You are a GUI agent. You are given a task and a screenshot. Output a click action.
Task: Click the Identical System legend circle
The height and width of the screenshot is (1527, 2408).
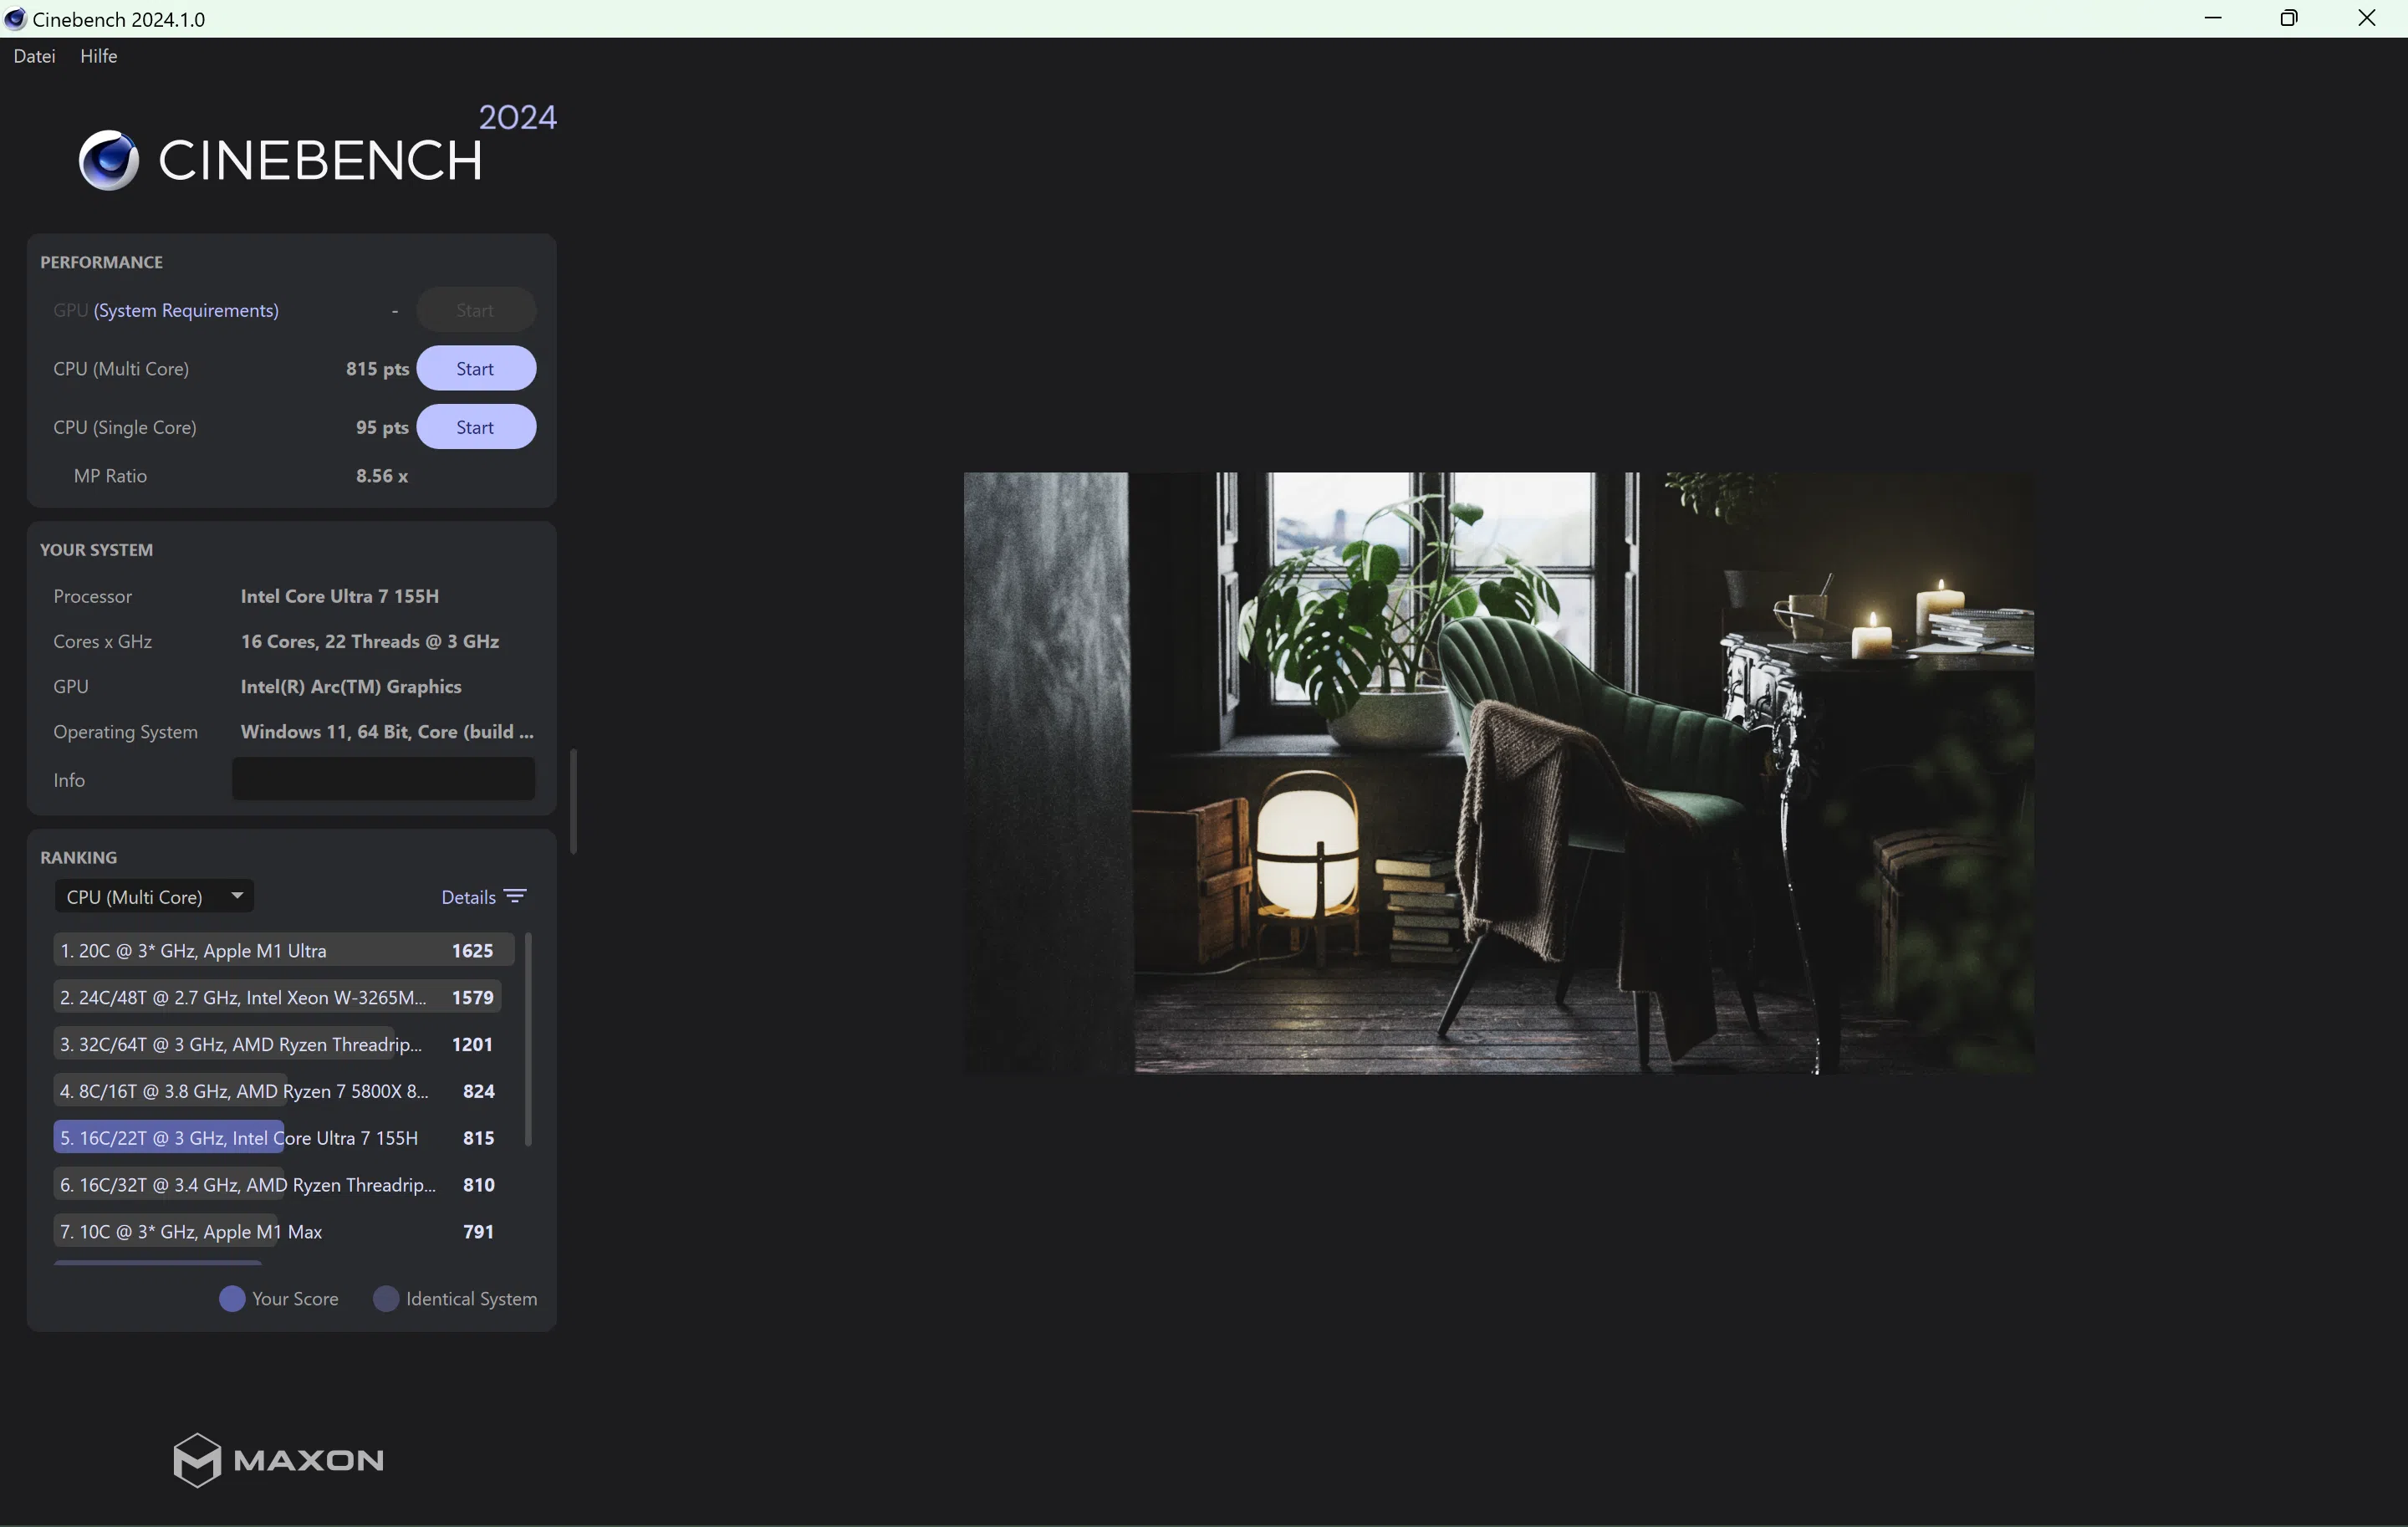tap(386, 1298)
